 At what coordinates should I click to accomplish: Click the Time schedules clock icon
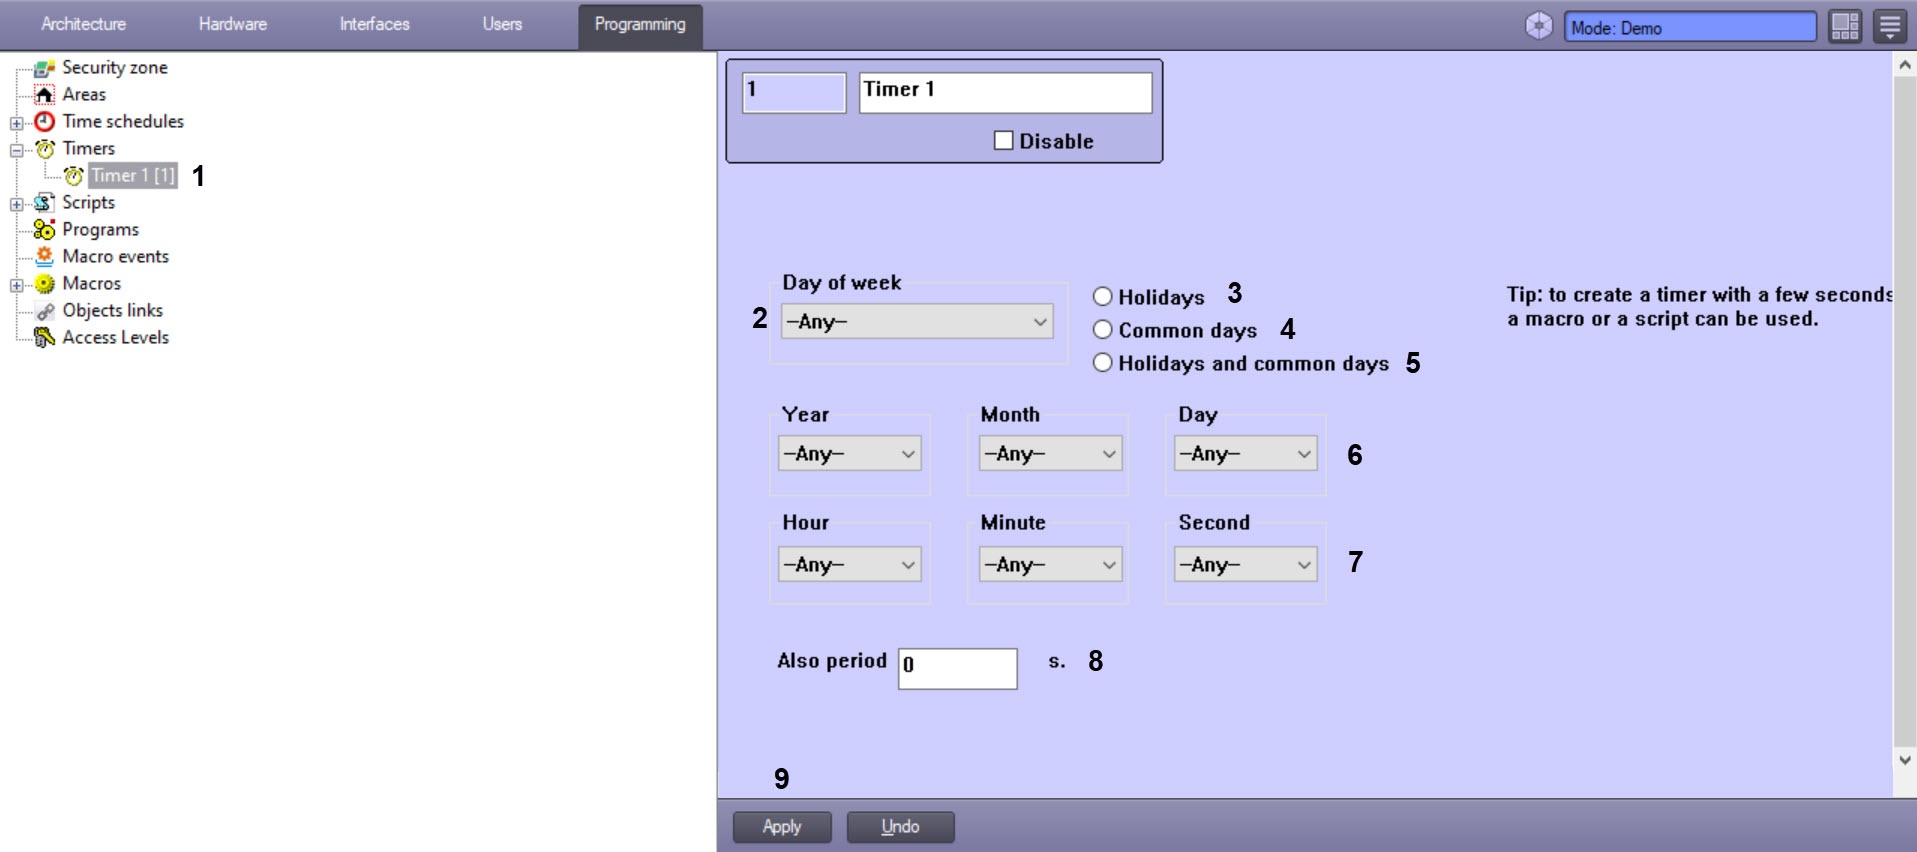pyautogui.click(x=44, y=122)
